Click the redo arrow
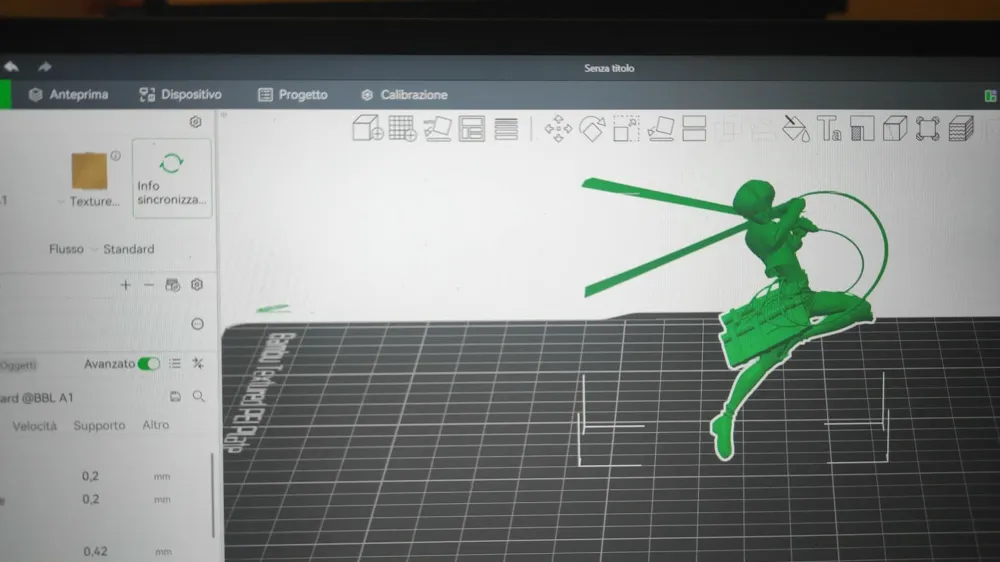The image size is (1000, 562). tap(44, 66)
